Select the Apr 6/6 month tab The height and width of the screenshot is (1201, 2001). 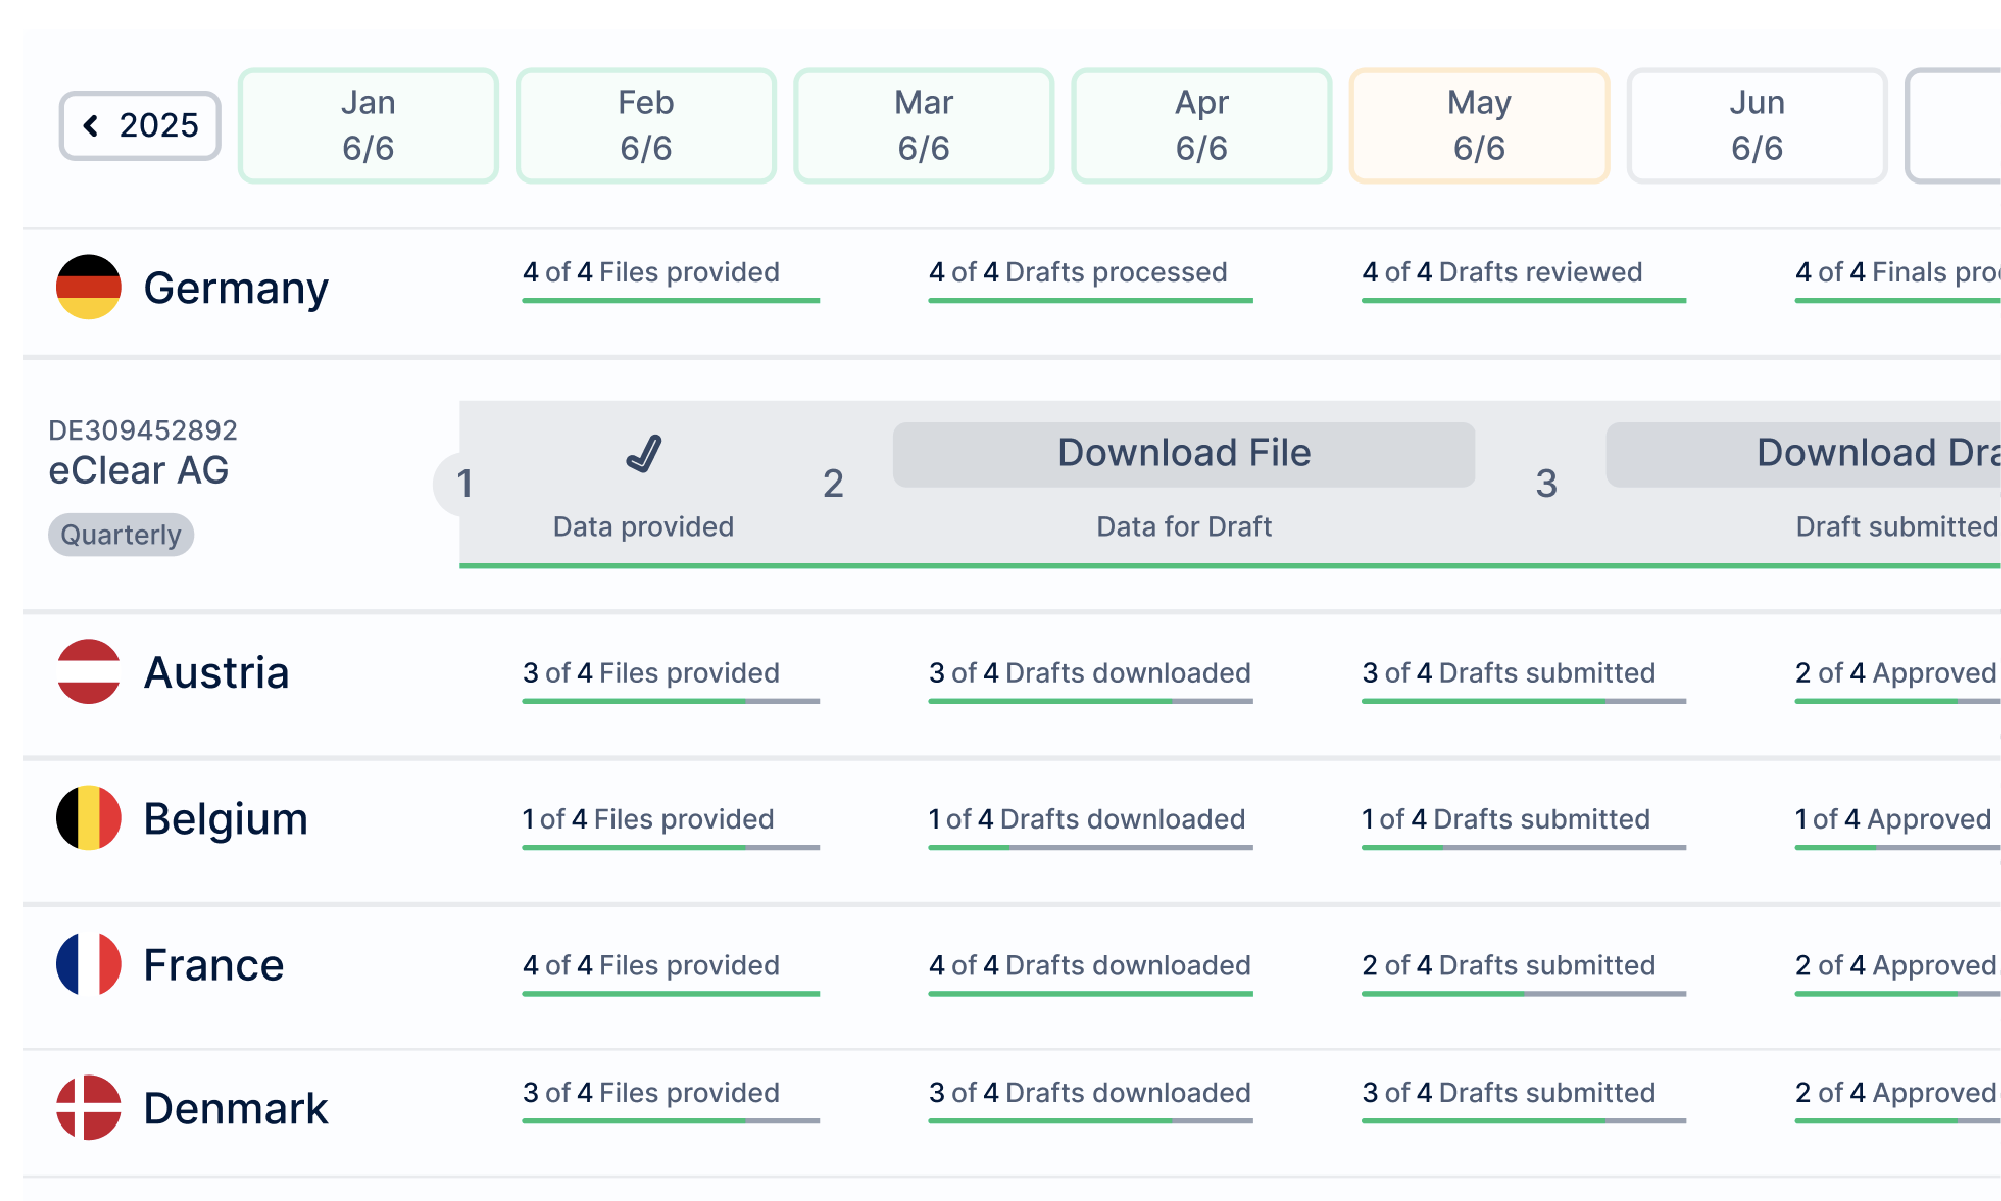coord(1202,126)
